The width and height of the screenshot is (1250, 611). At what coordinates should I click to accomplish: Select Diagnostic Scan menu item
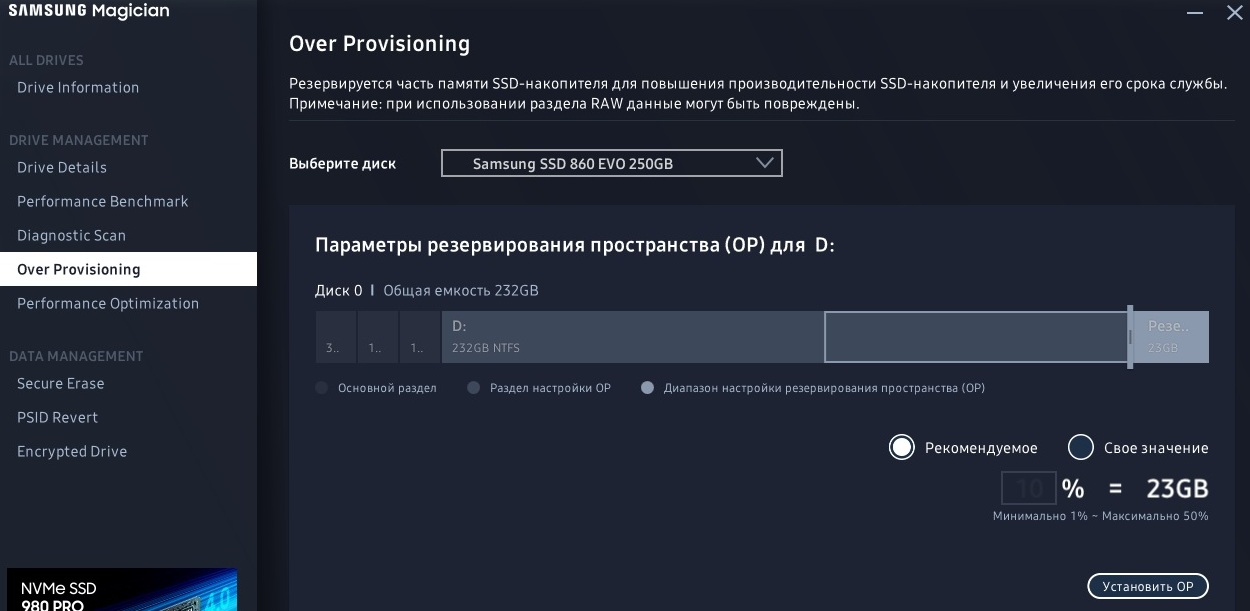(71, 236)
